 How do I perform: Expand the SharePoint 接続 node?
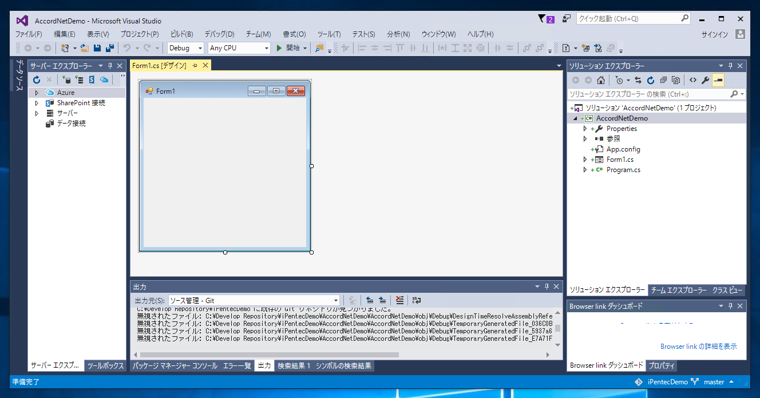[x=36, y=103]
